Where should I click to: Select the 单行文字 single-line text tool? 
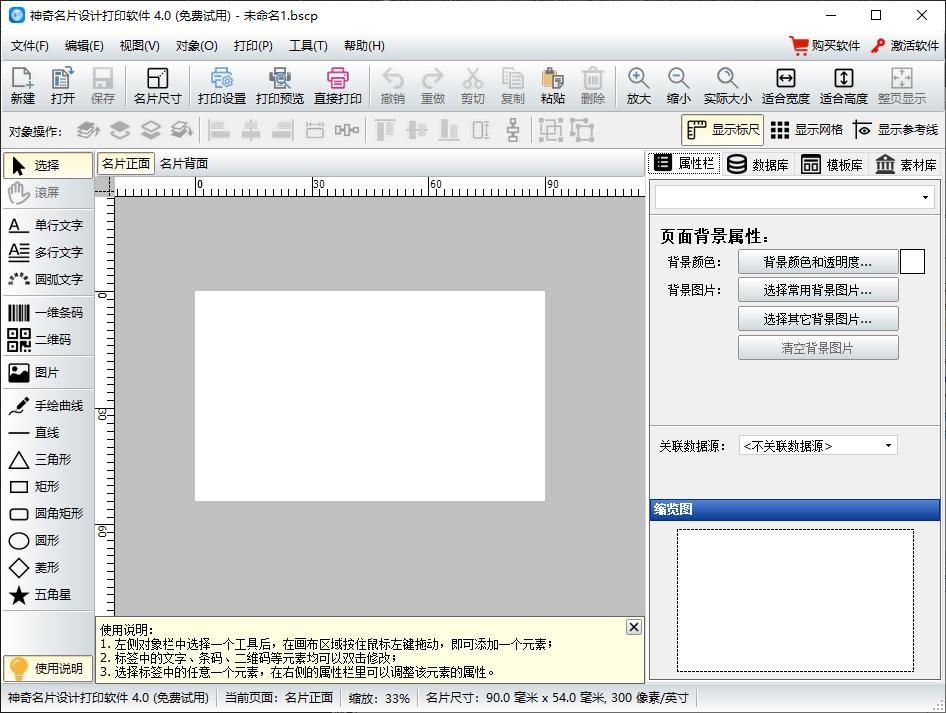pyautogui.click(x=48, y=225)
